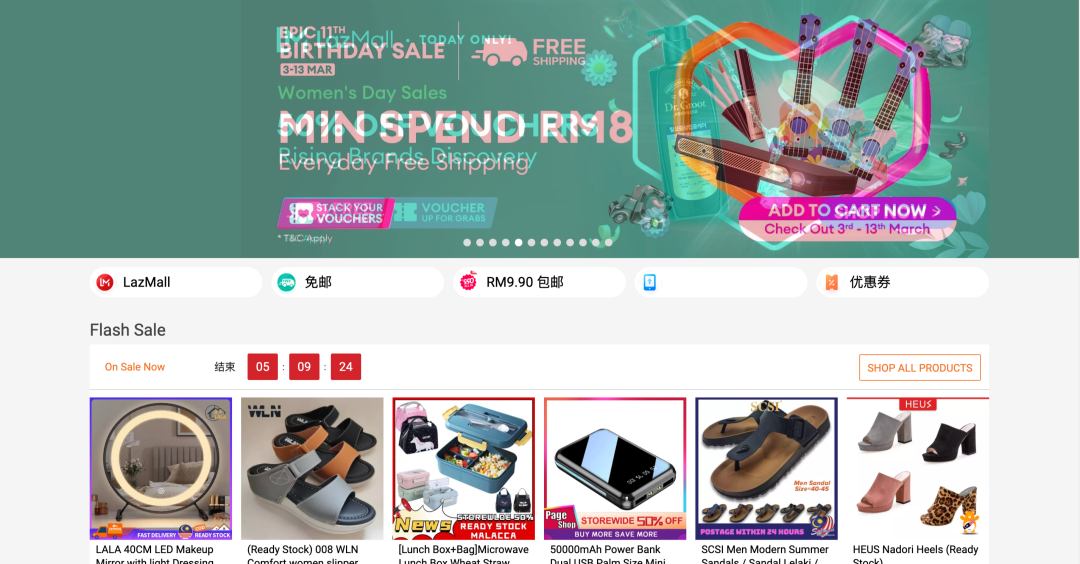Open the On Sale Now tab

135,367
